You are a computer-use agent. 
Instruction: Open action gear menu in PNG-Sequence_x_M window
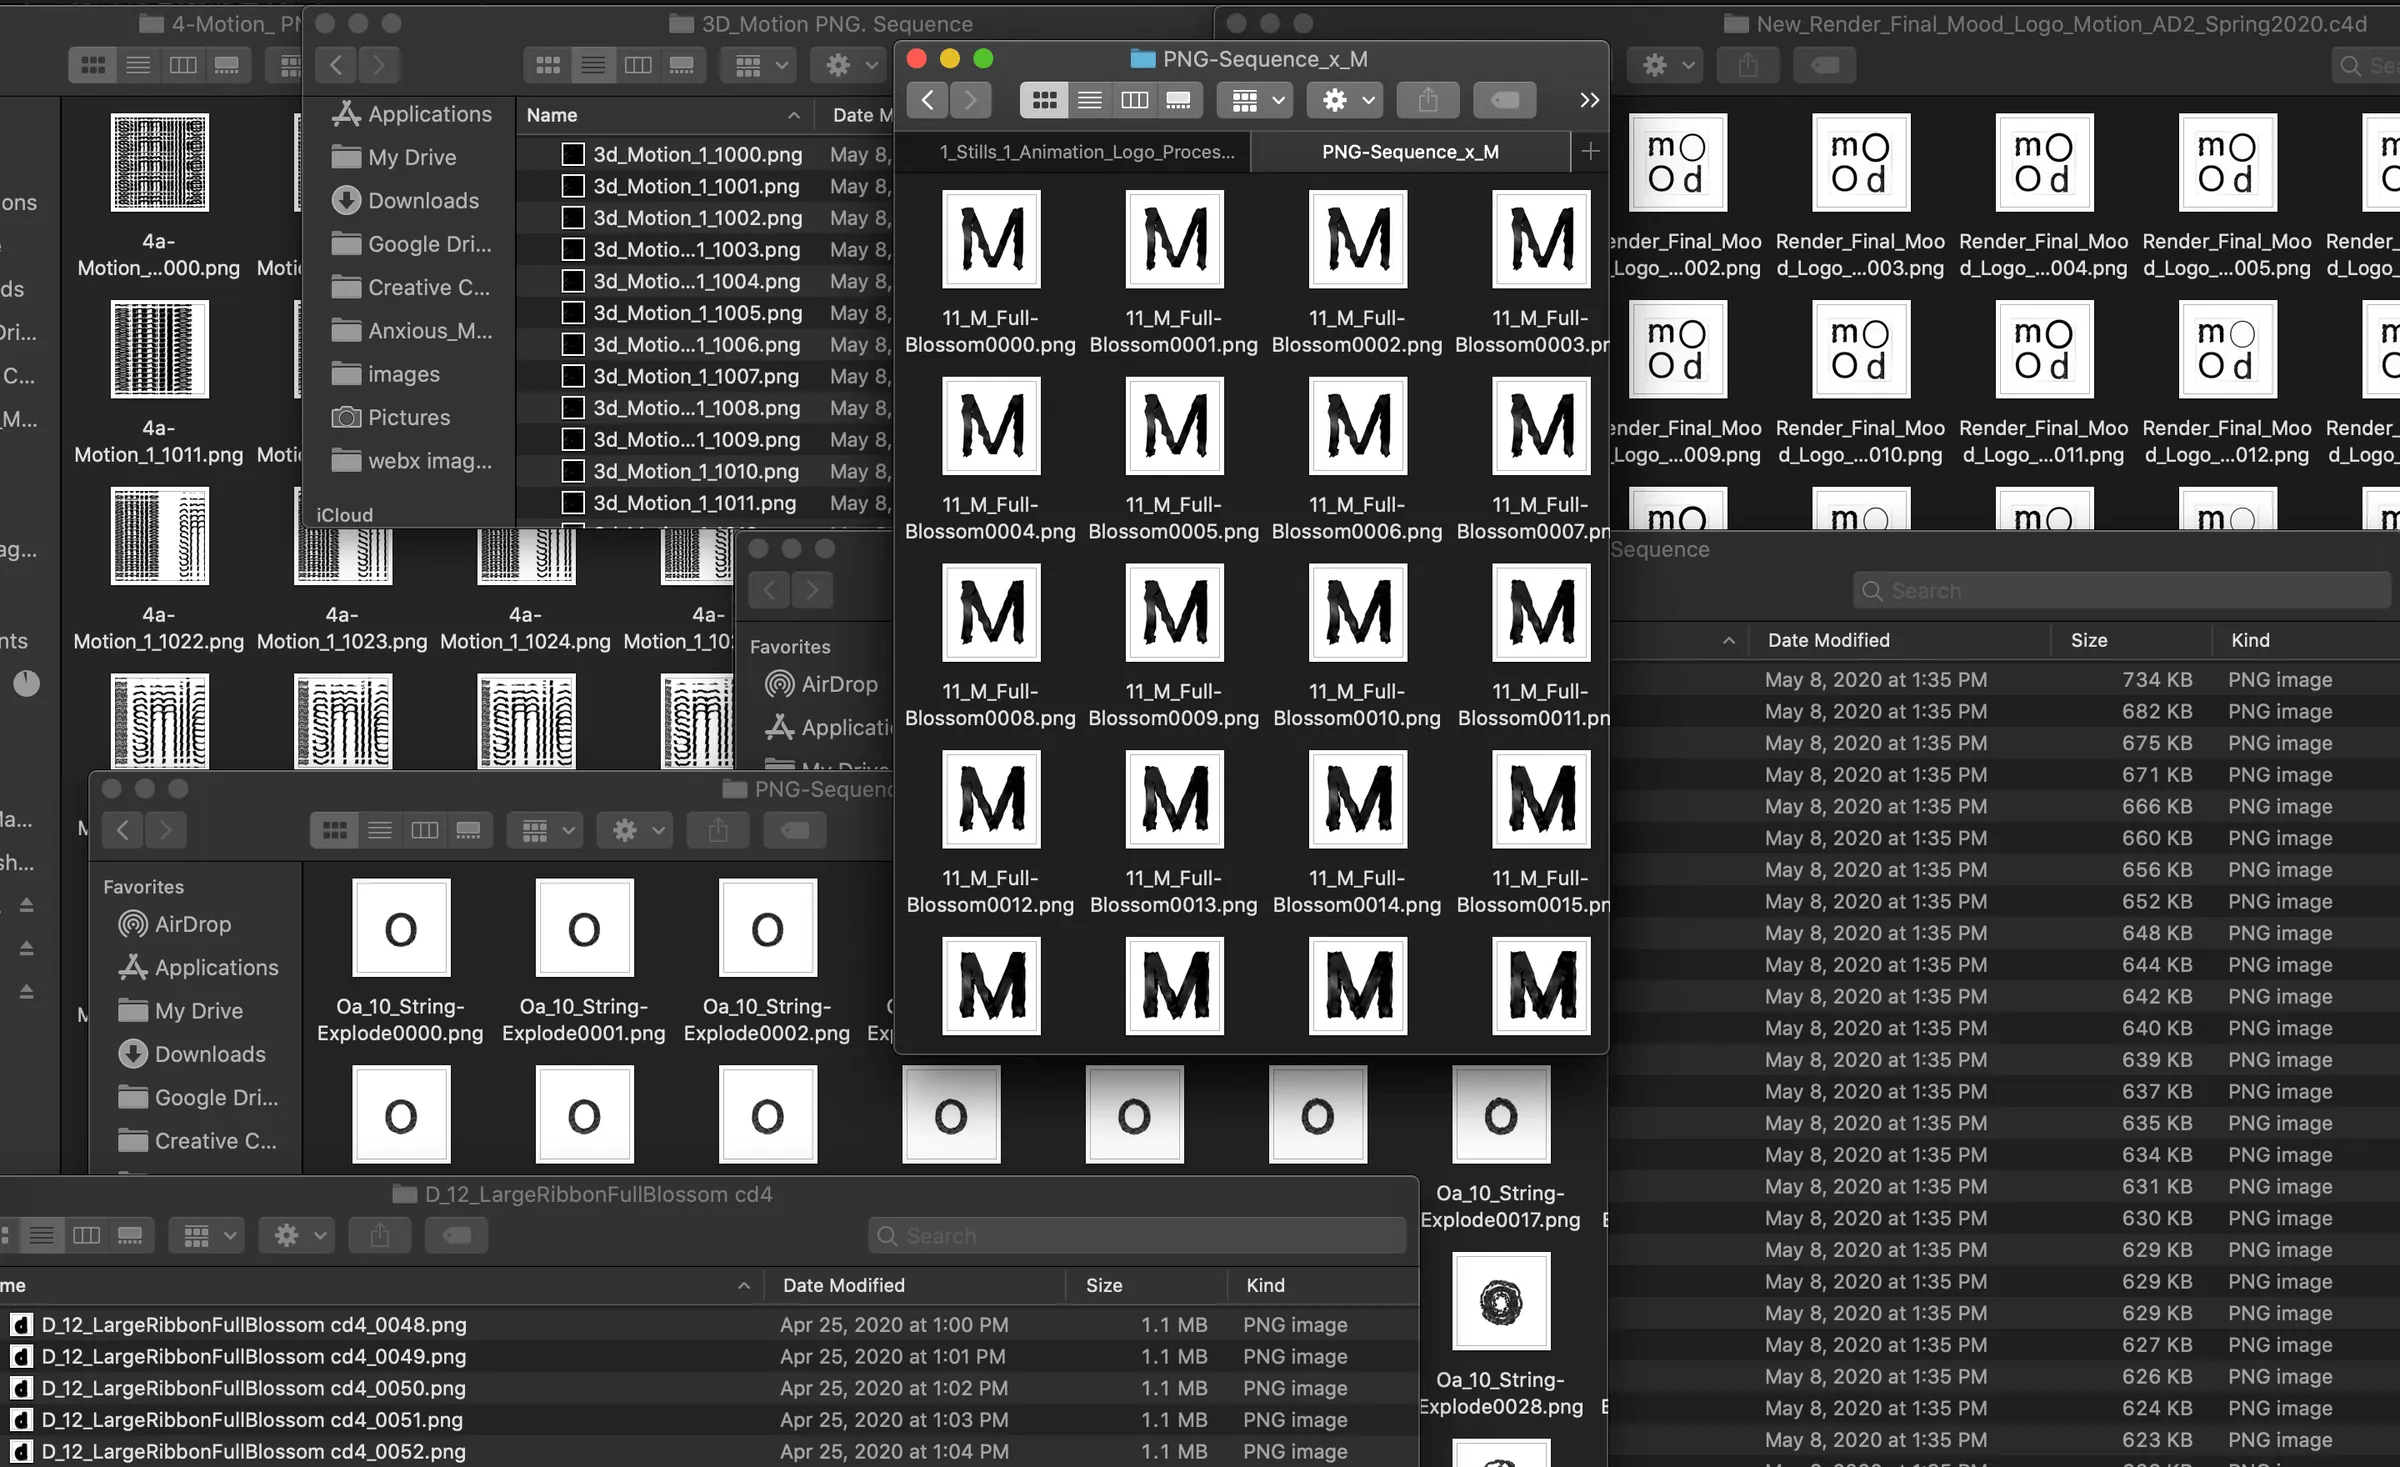(x=1346, y=100)
